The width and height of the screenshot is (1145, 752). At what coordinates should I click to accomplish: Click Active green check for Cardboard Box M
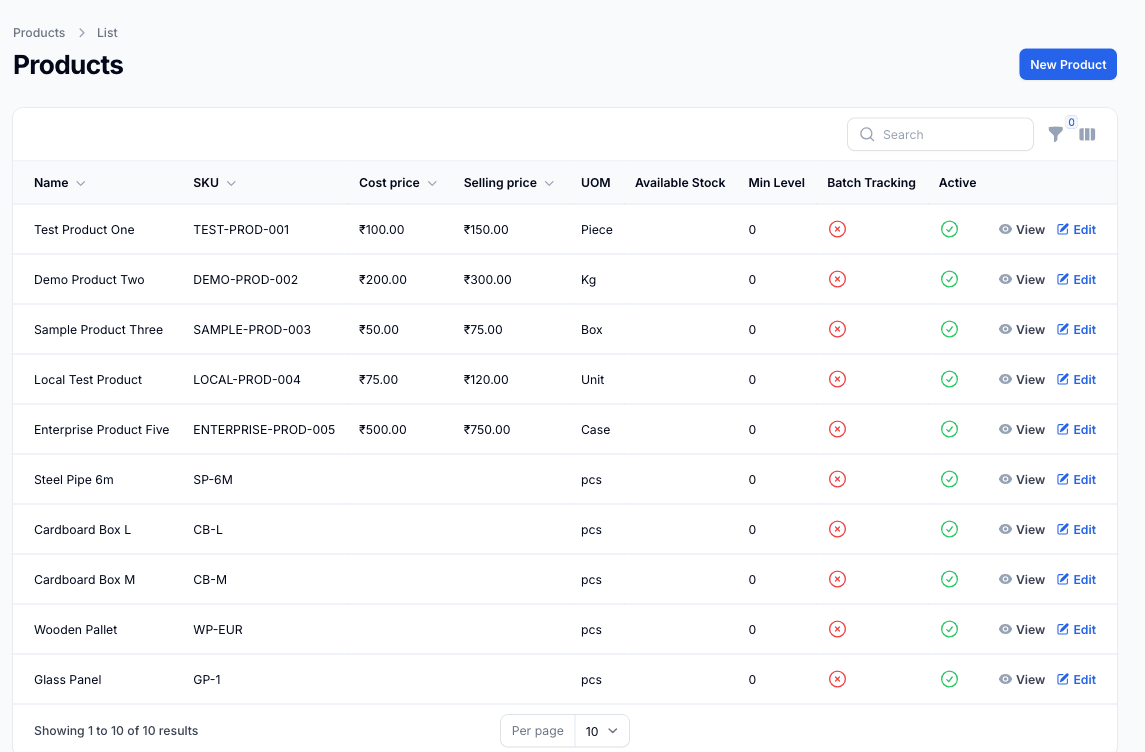pos(949,580)
